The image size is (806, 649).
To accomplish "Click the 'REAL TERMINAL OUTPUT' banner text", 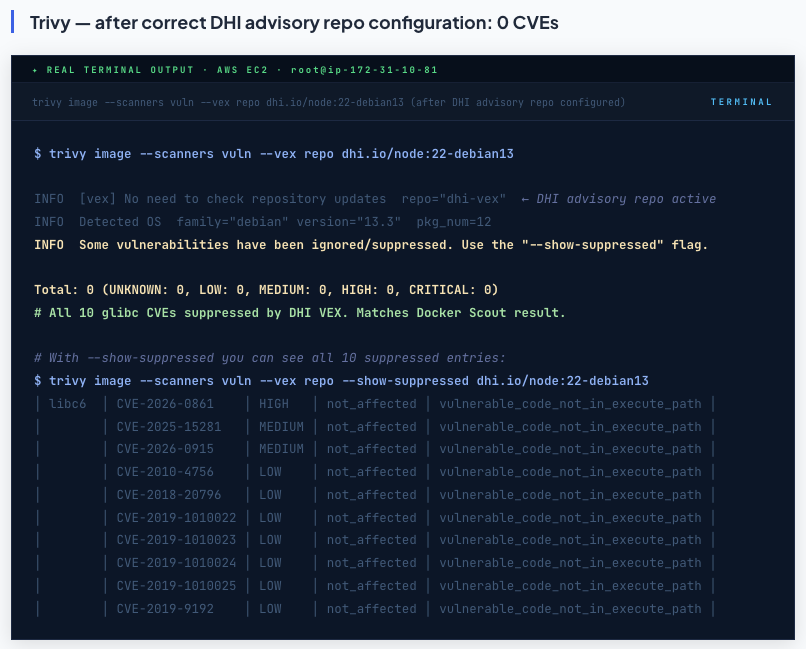I will tap(120, 70).
